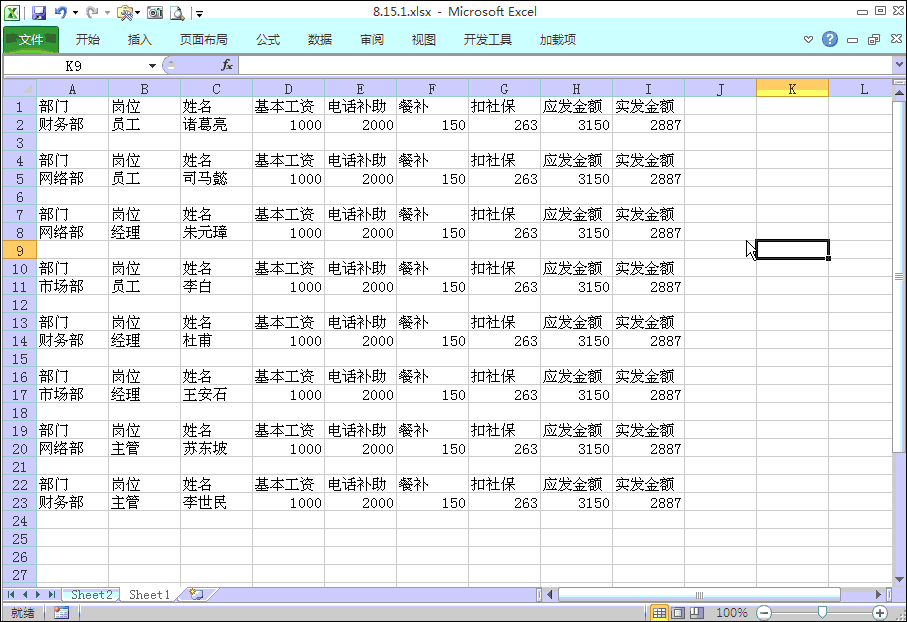The image size is (907, 622).
Task: Click the next sheet navigation arrow
Action: (x=38, y=594)
